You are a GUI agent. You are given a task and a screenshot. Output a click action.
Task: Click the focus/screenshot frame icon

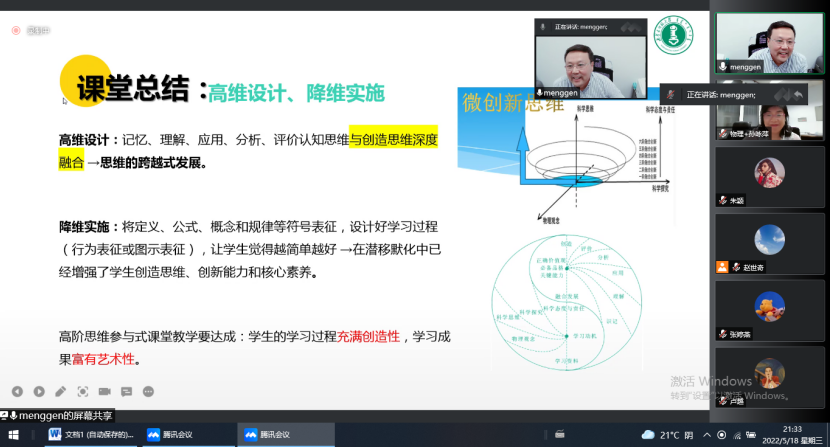coord(83,391)
